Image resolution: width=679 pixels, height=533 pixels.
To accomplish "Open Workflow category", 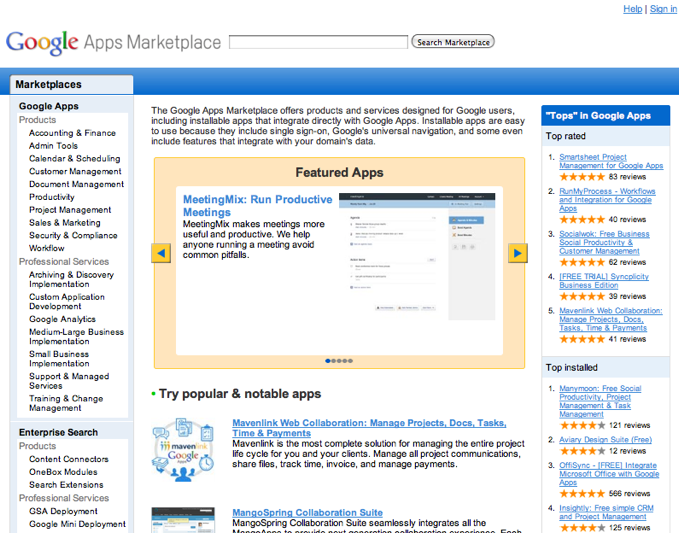I will tap(47, 248).
